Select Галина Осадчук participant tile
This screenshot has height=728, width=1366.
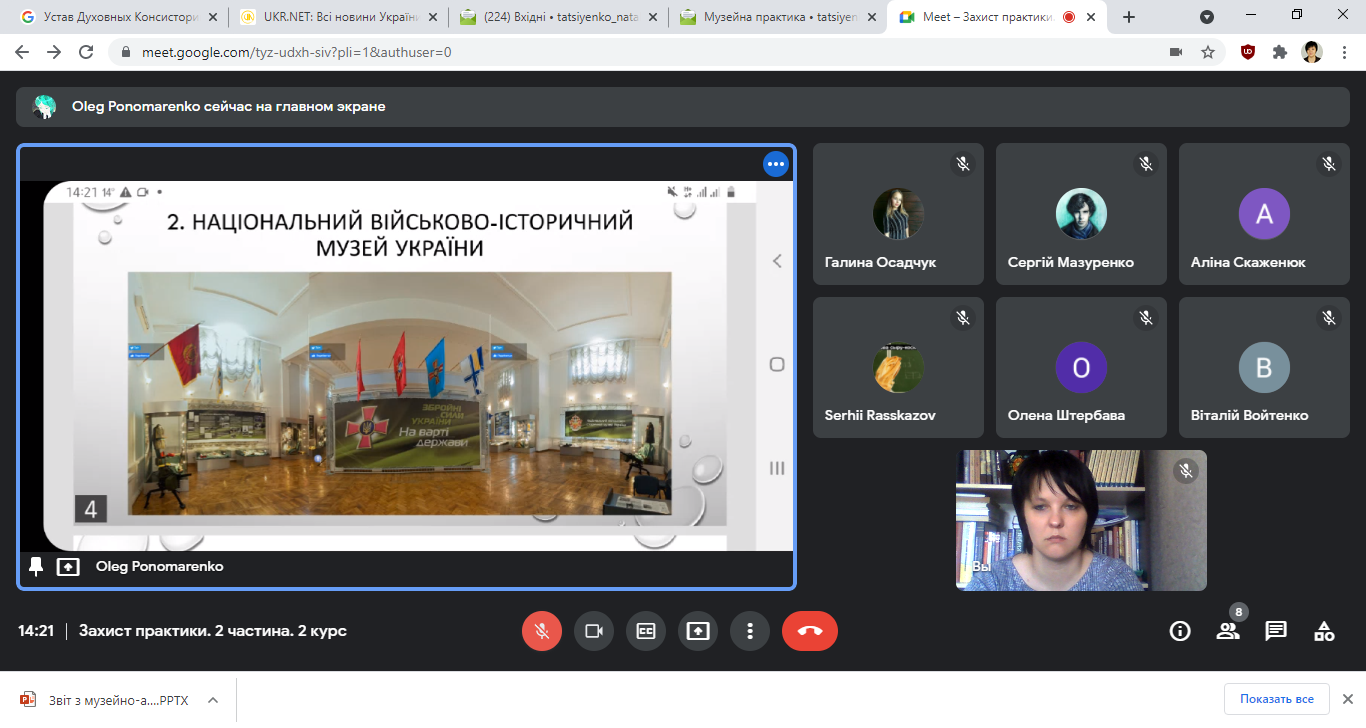pyautogui.click(x=898, y=214)
